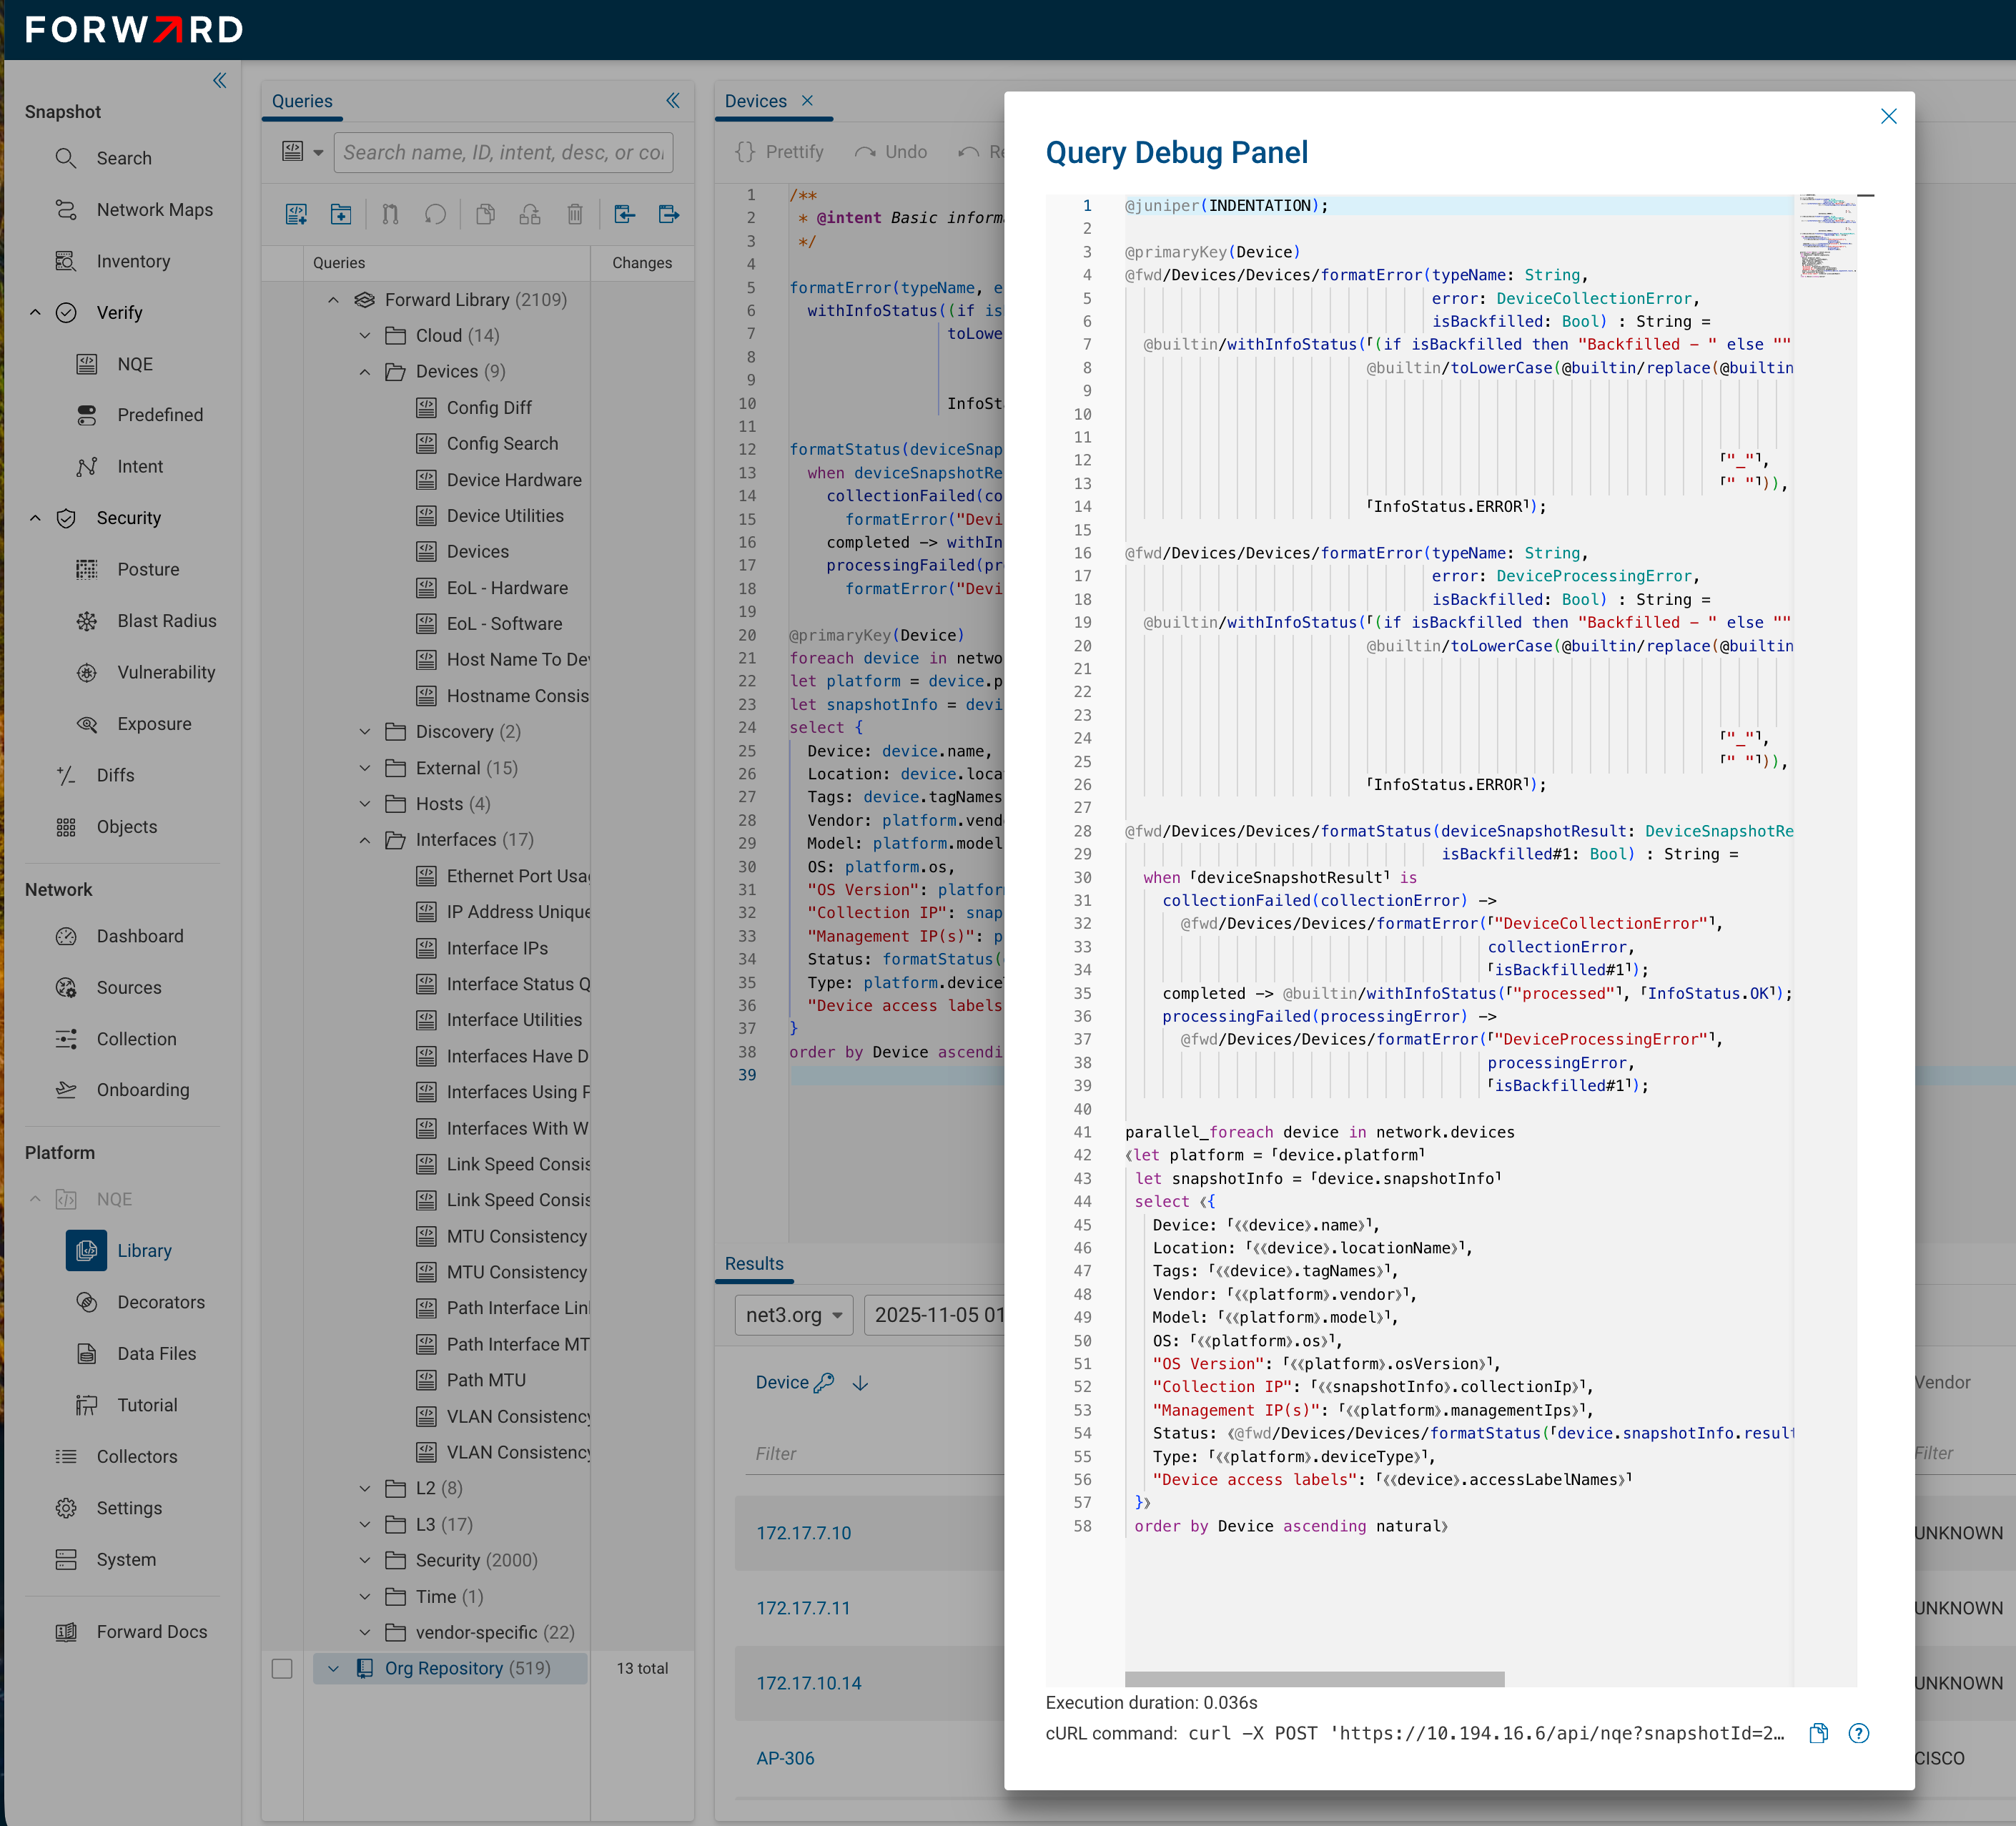Click the New Query icon

tap(296, 214)
